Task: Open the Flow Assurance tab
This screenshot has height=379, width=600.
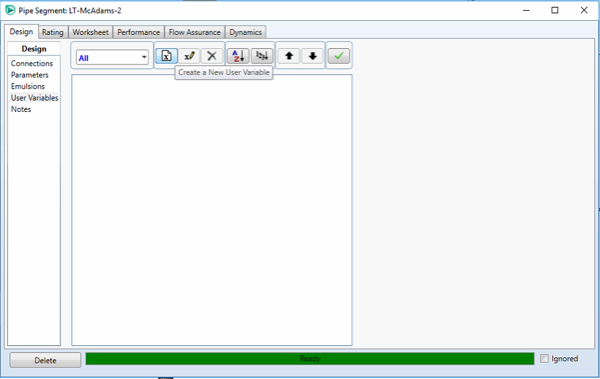Action: pyautogui.click(x=195, y=32)
